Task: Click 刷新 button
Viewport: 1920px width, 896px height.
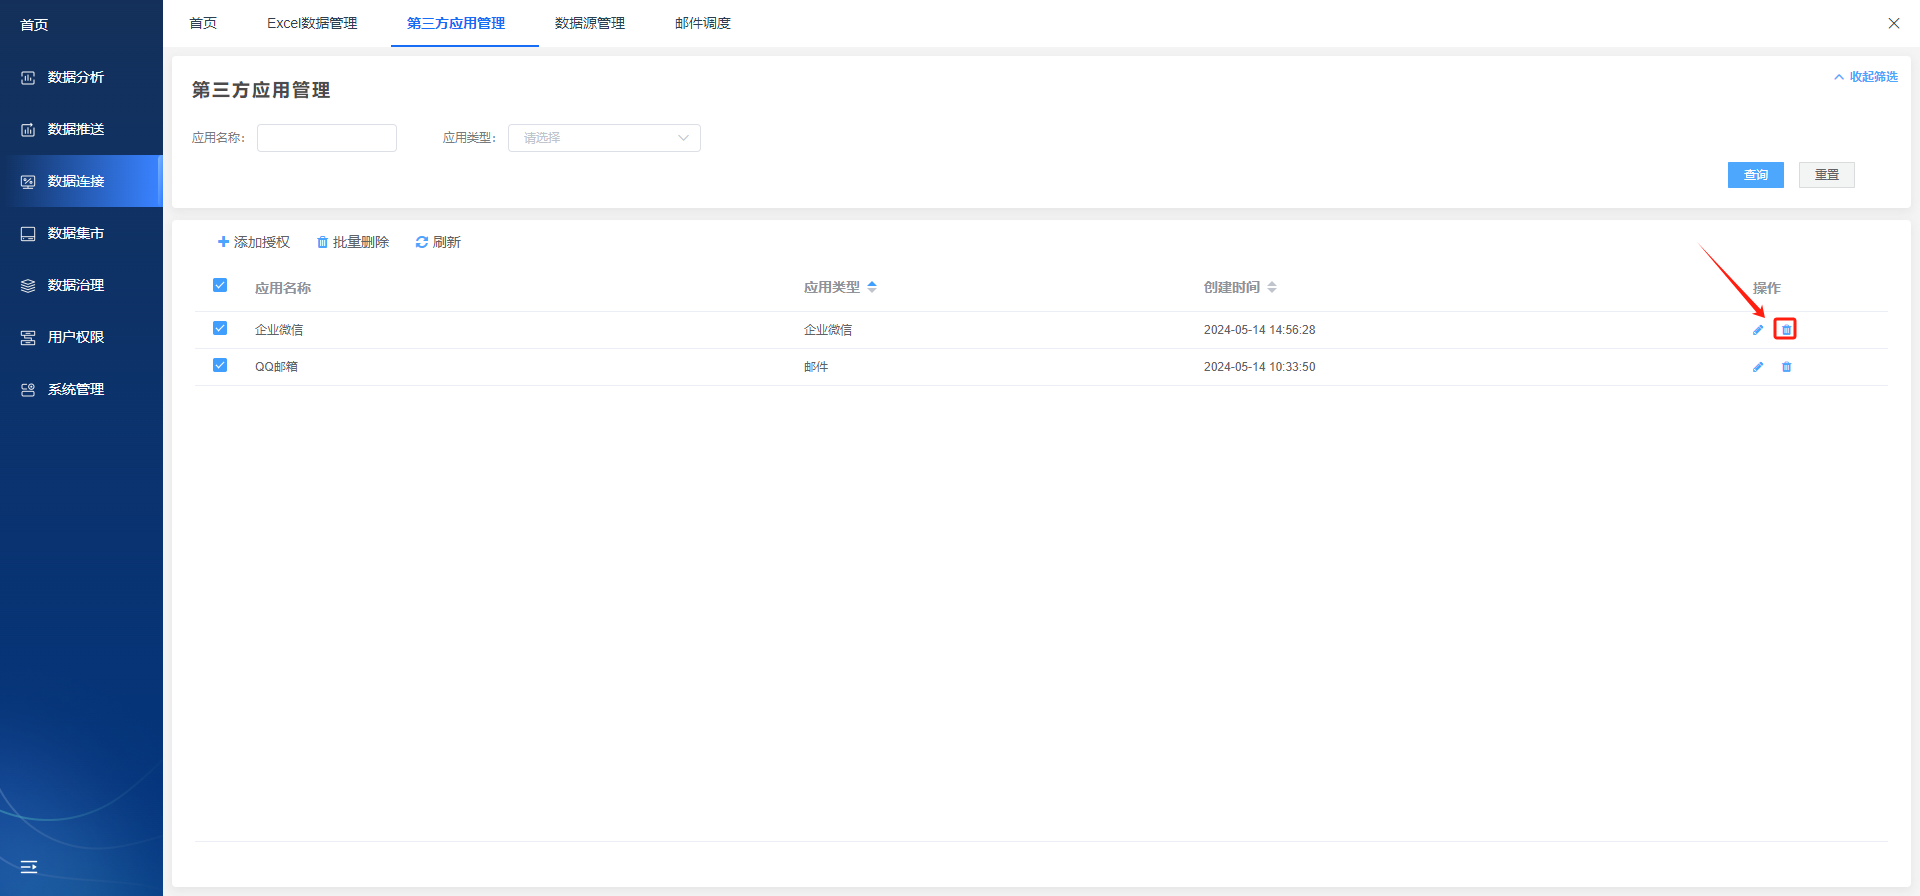Action: [x=438, y=242]
